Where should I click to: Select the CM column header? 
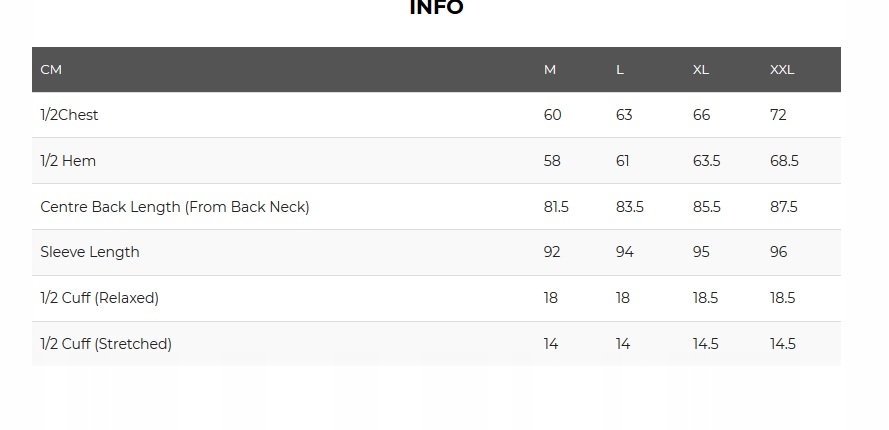[51, 70]
